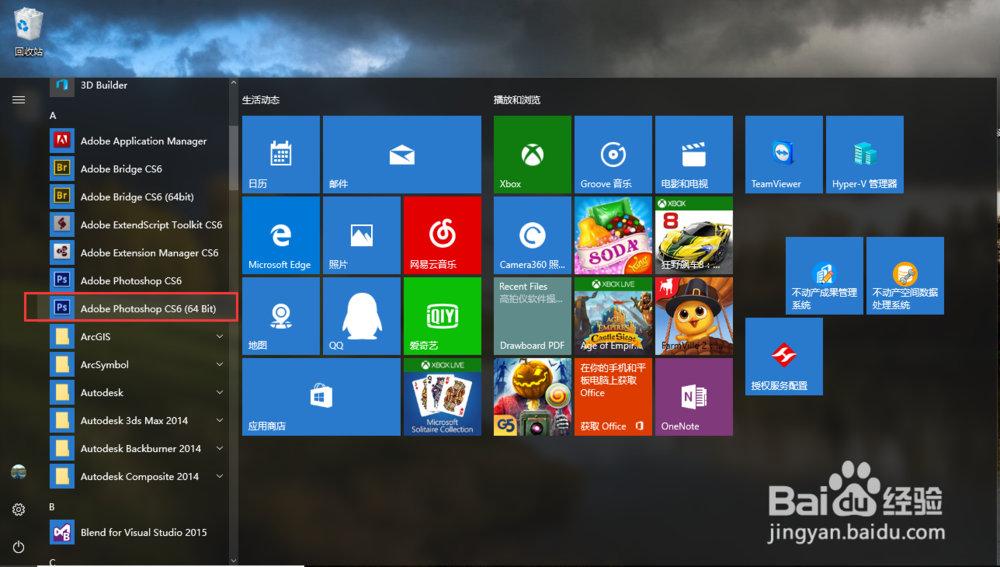Open the 不动产成果管理系统 tile
This screenshot has height=567, width=1000.
[824, 276]
